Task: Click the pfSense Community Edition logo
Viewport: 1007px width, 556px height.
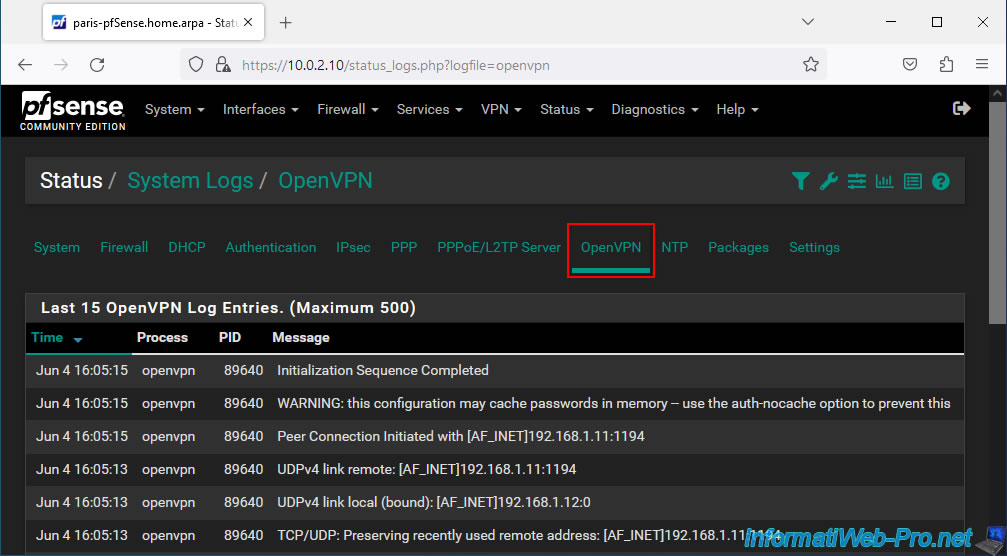Action: click(x=73, y=110)
